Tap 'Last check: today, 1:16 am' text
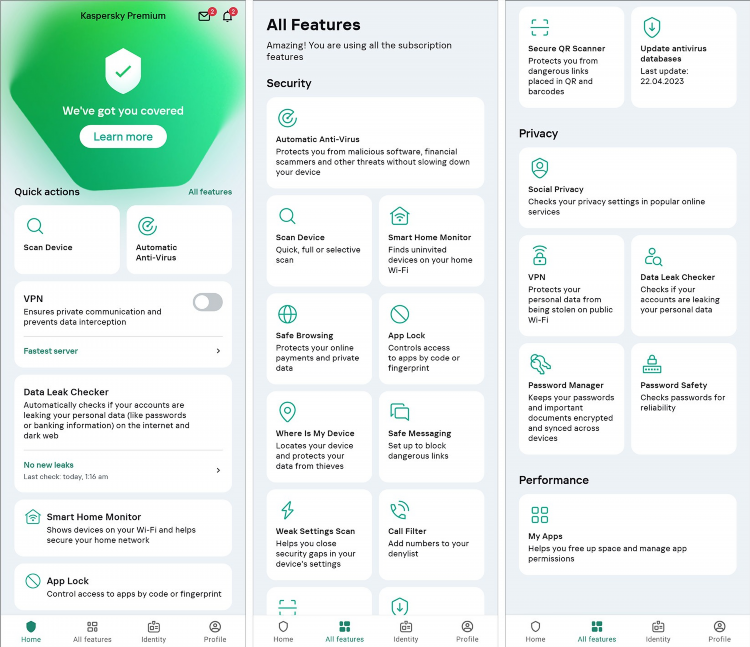 [x=66, y=477]
